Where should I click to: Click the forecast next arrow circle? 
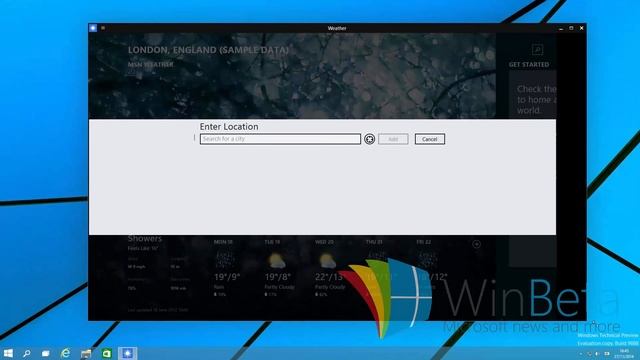click(476, 244)
